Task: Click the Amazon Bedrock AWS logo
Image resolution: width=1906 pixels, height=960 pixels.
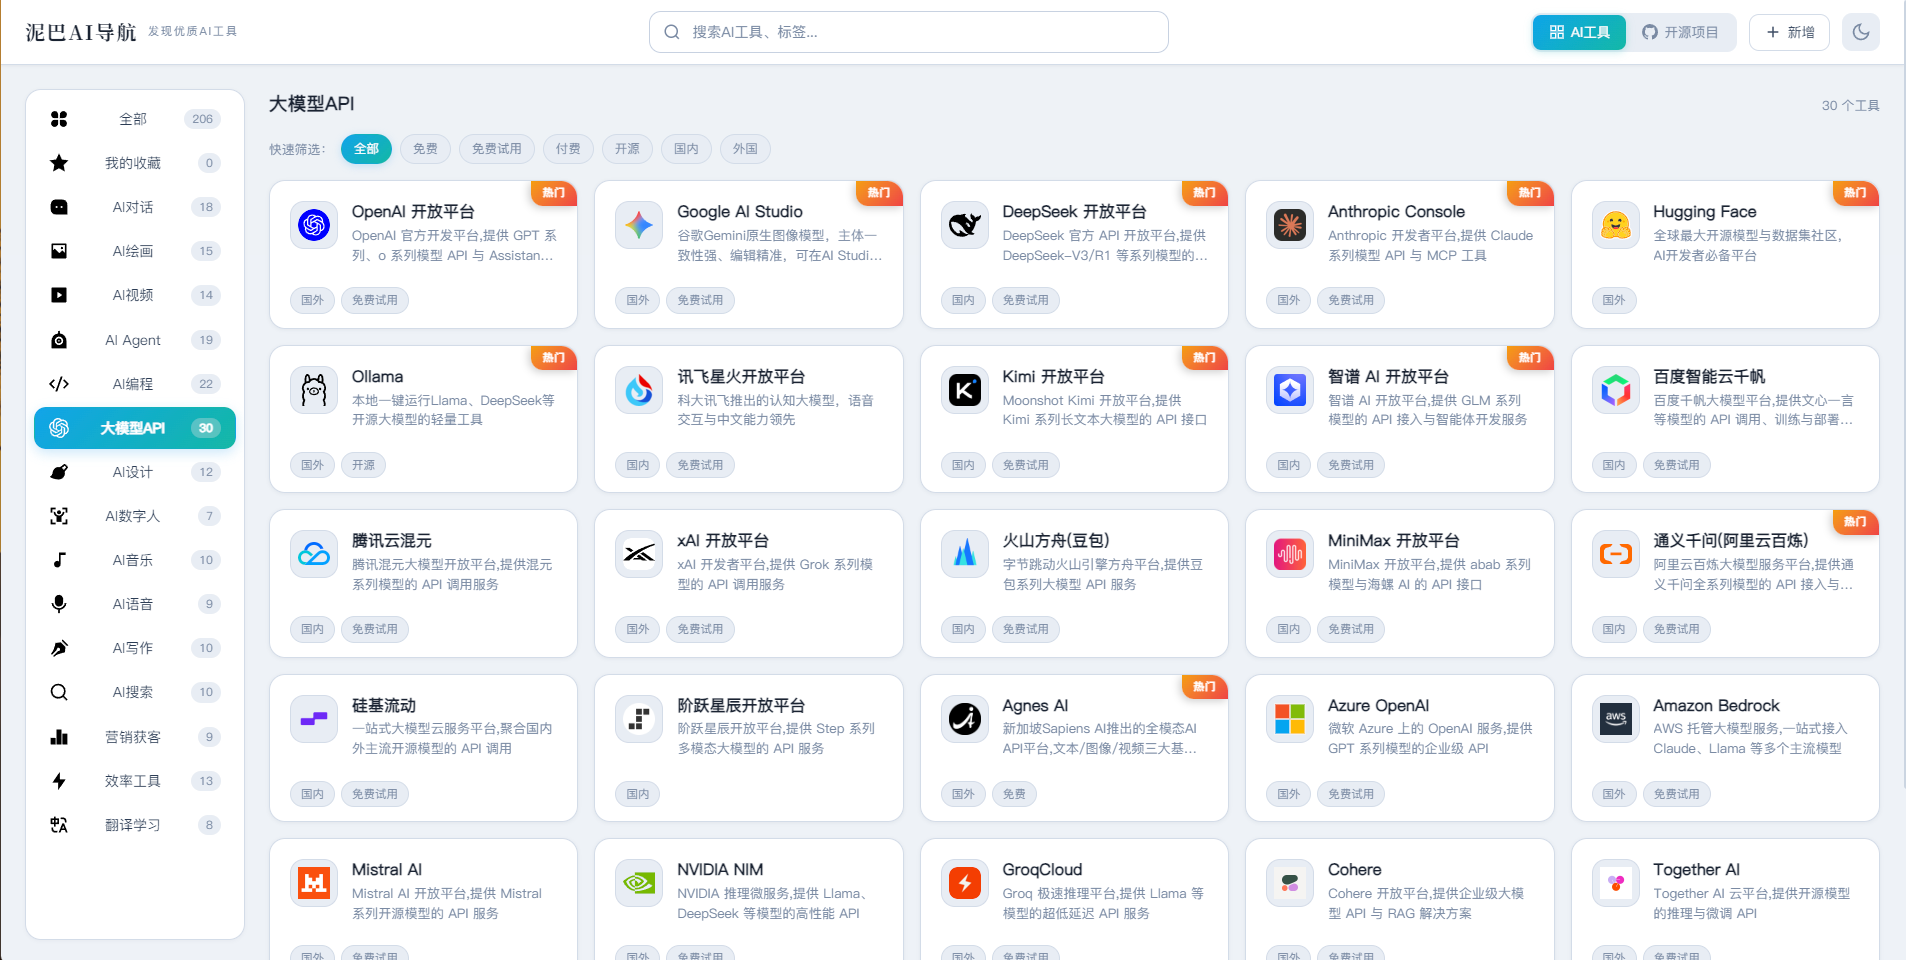Action: click(x=1616, y=719)
